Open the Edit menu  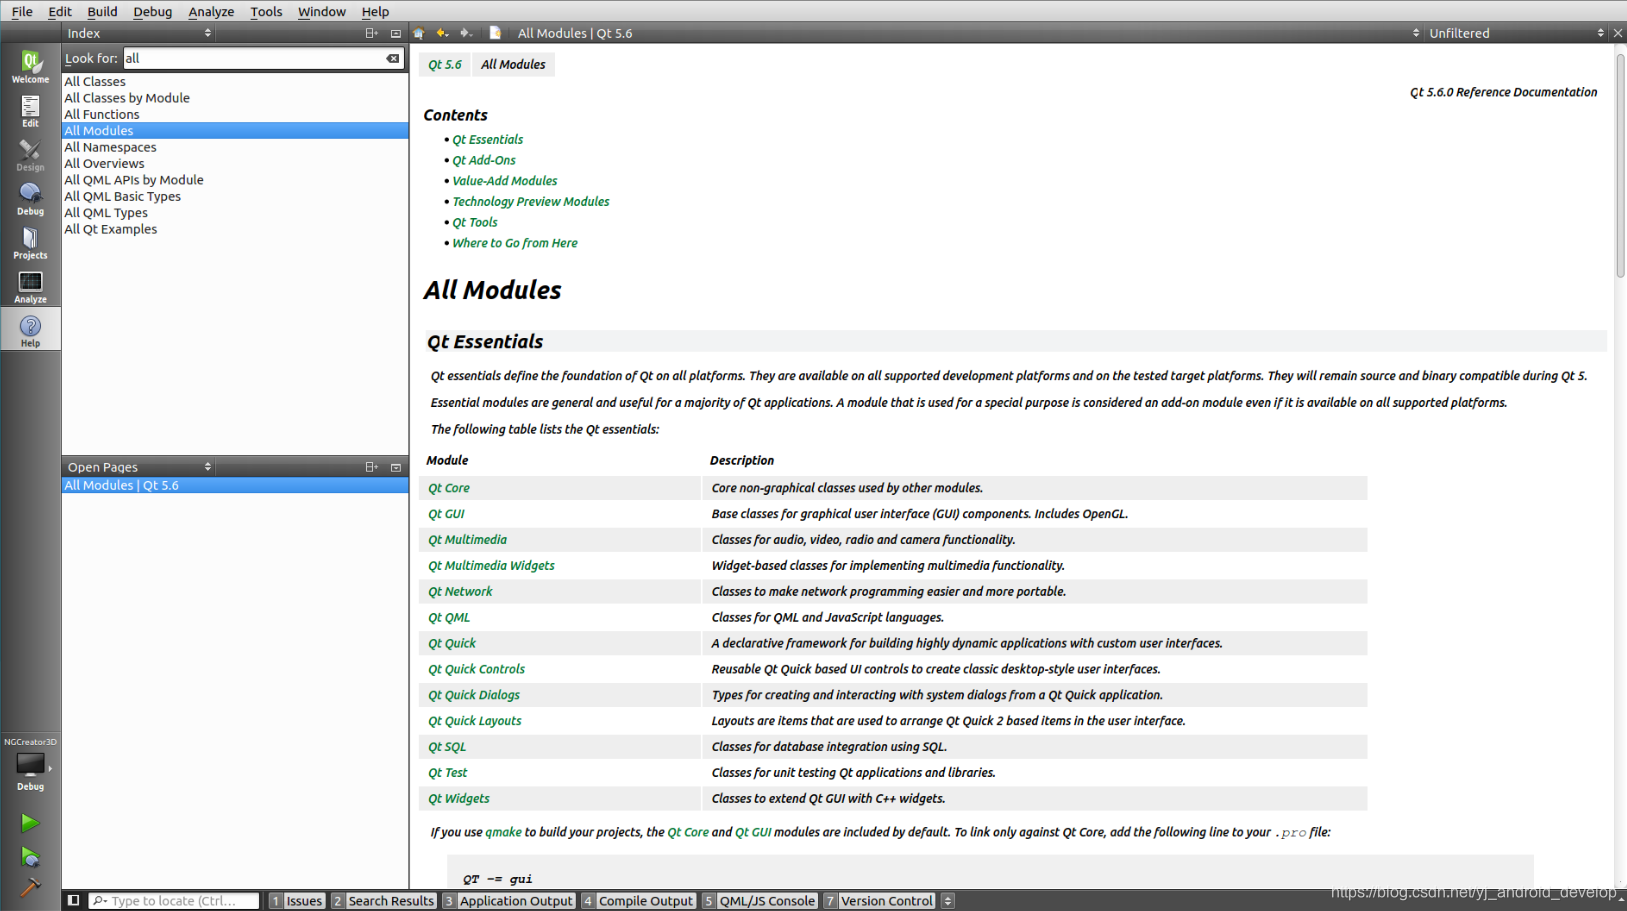click(x=60, y=11)
